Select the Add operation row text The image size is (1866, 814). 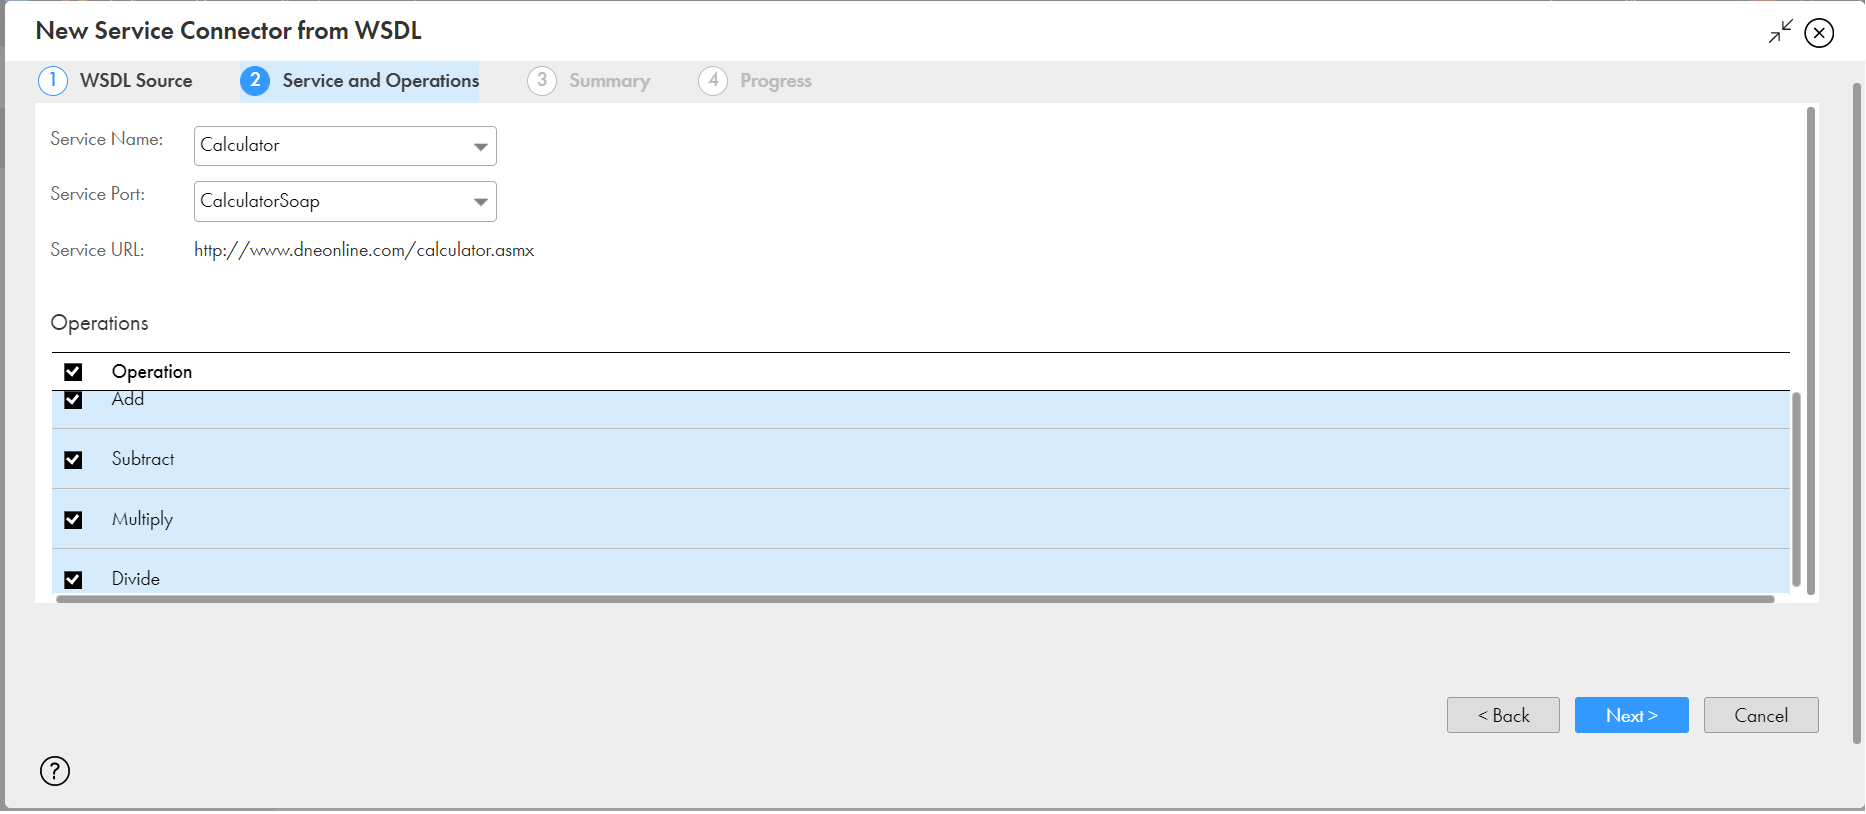click(x=128, y=399)
